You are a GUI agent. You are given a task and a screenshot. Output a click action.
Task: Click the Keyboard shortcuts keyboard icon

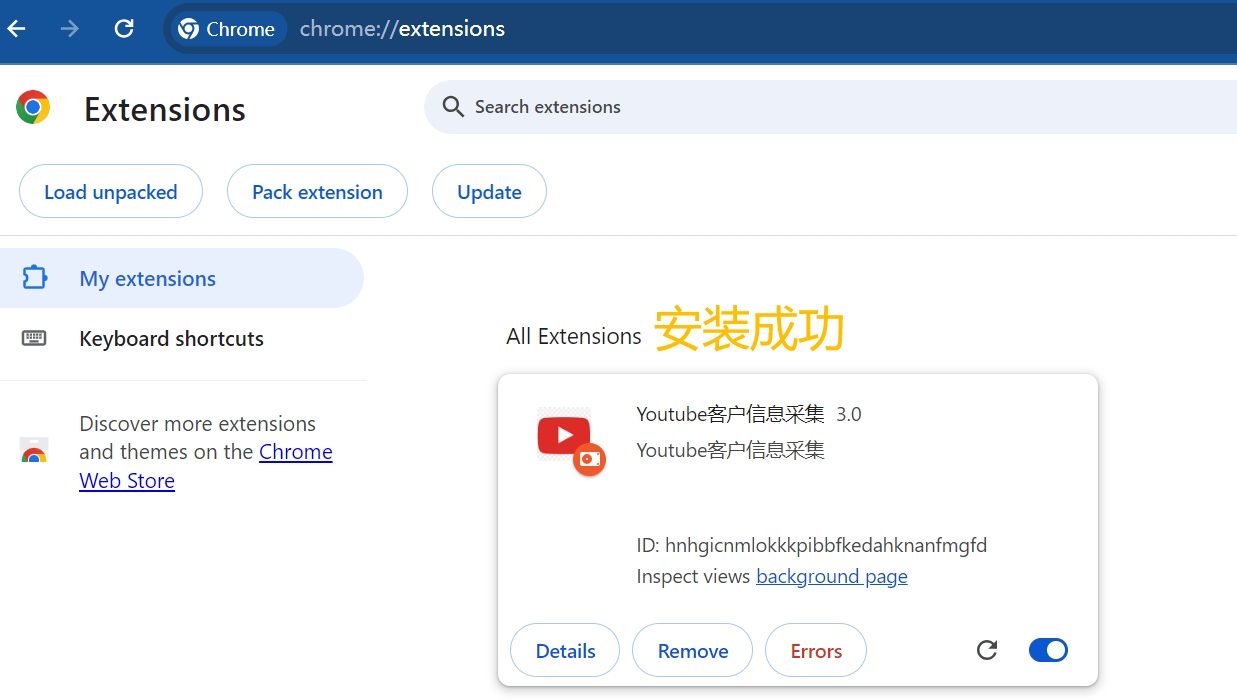tap(34, 338)
